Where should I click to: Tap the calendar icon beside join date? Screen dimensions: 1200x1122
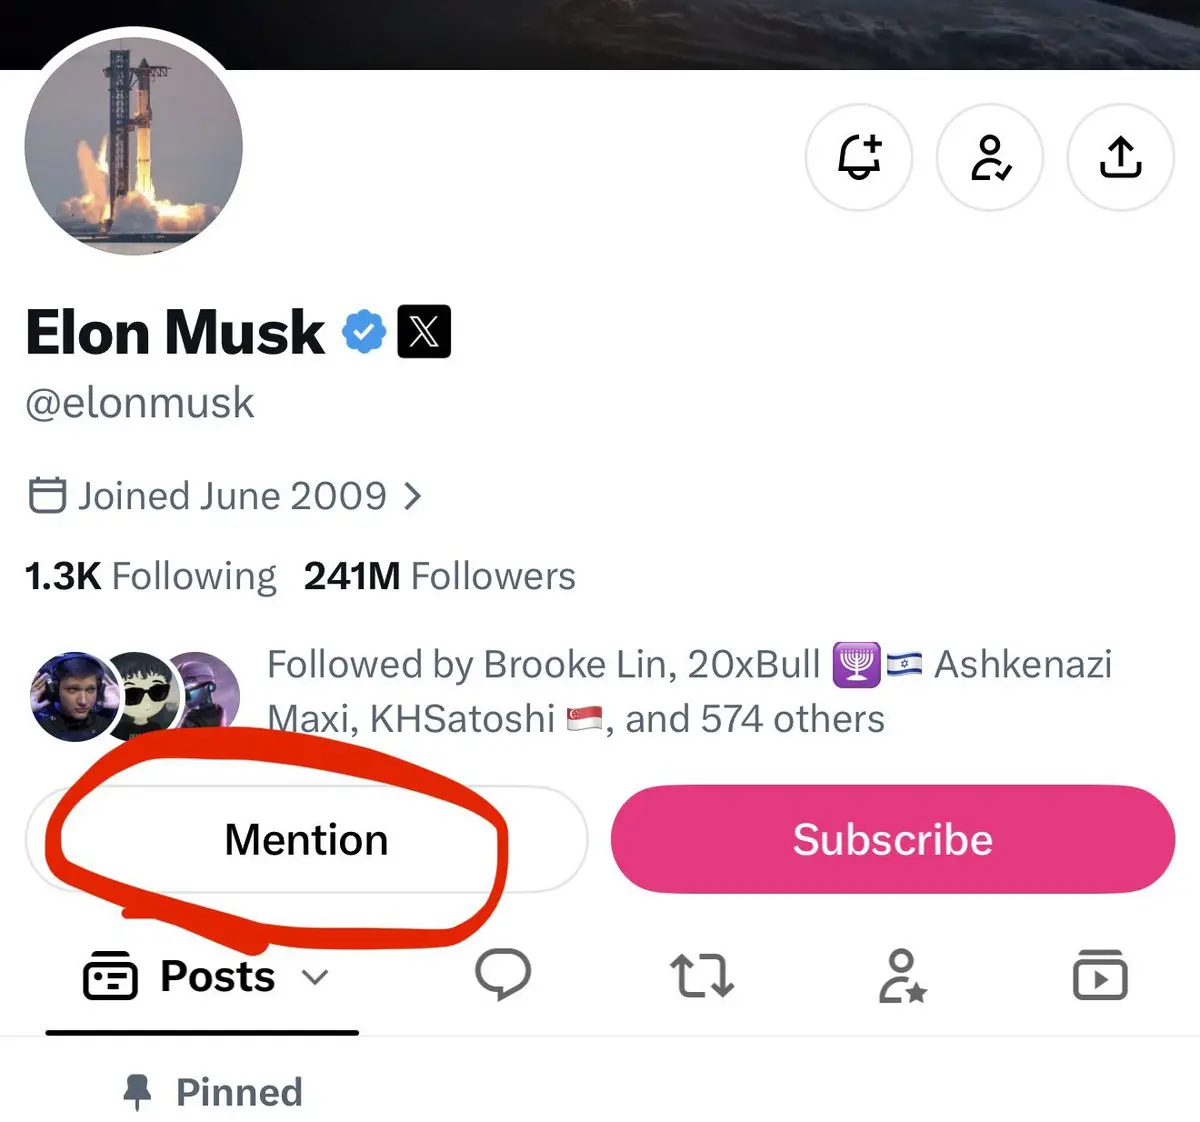pyautogui.click(x=47, y=495)
